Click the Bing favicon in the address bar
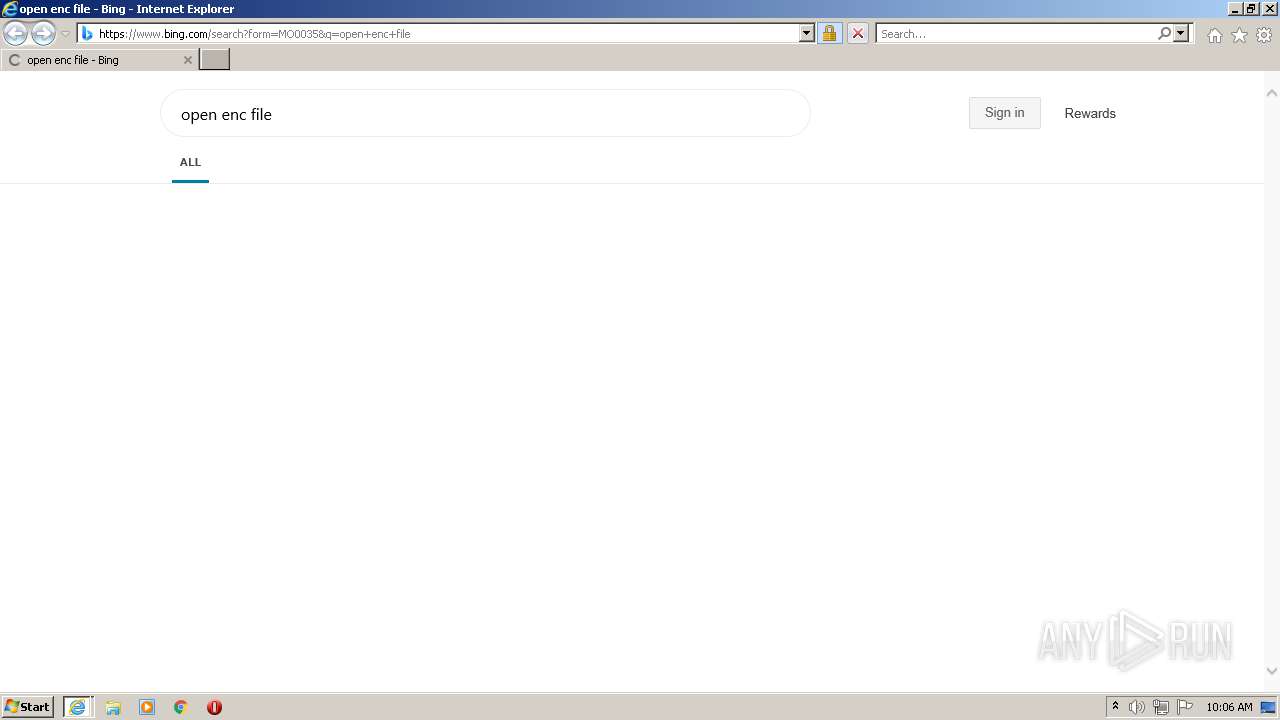1280x720 pixels. pos(87,34)
